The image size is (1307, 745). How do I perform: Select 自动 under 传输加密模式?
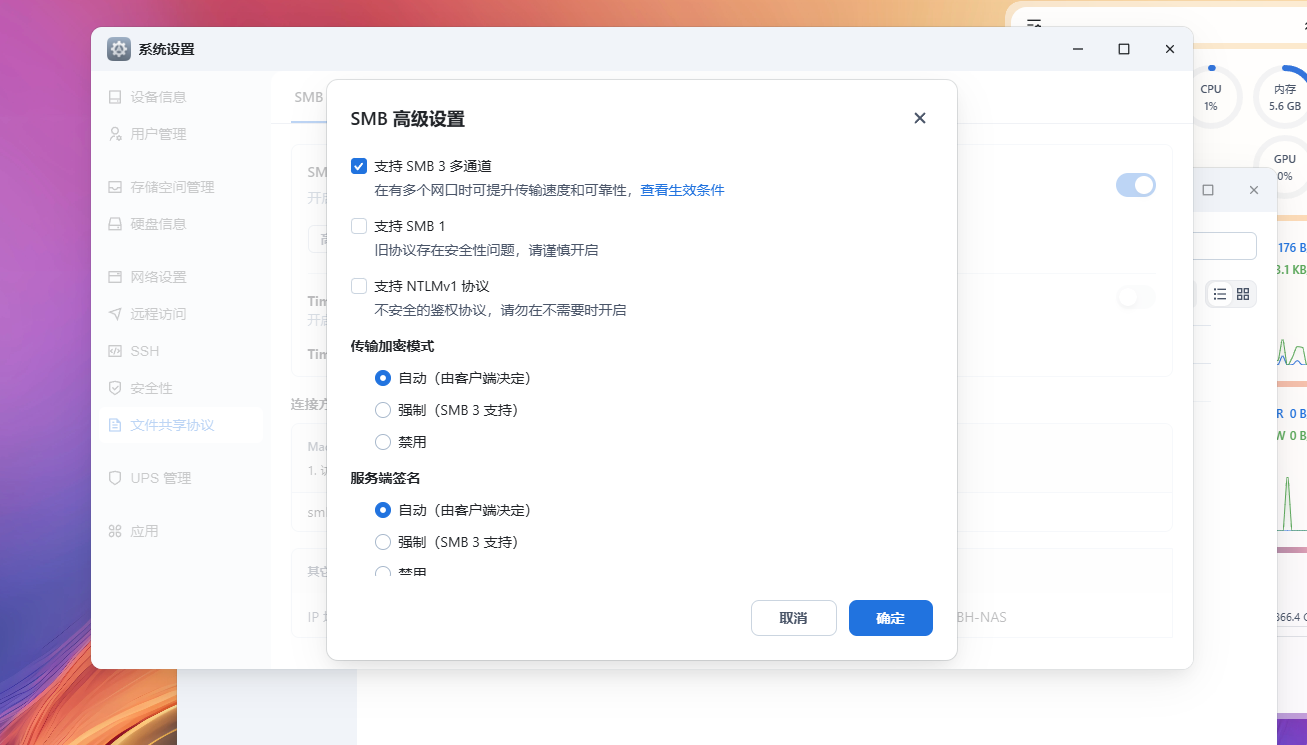tap(382, 378)
